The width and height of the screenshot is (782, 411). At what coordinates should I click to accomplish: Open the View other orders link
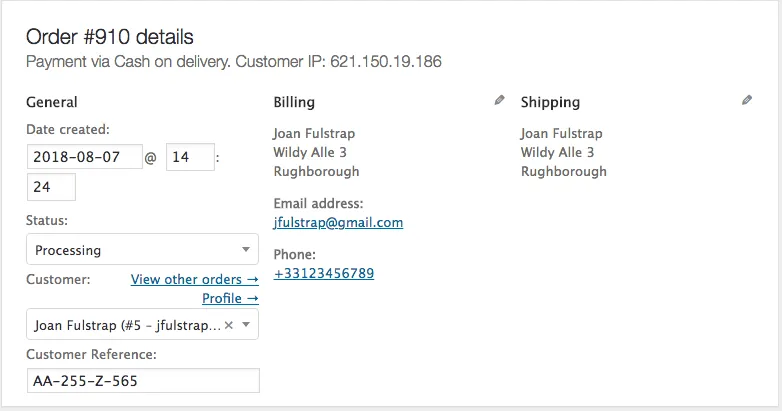(194, 279)
